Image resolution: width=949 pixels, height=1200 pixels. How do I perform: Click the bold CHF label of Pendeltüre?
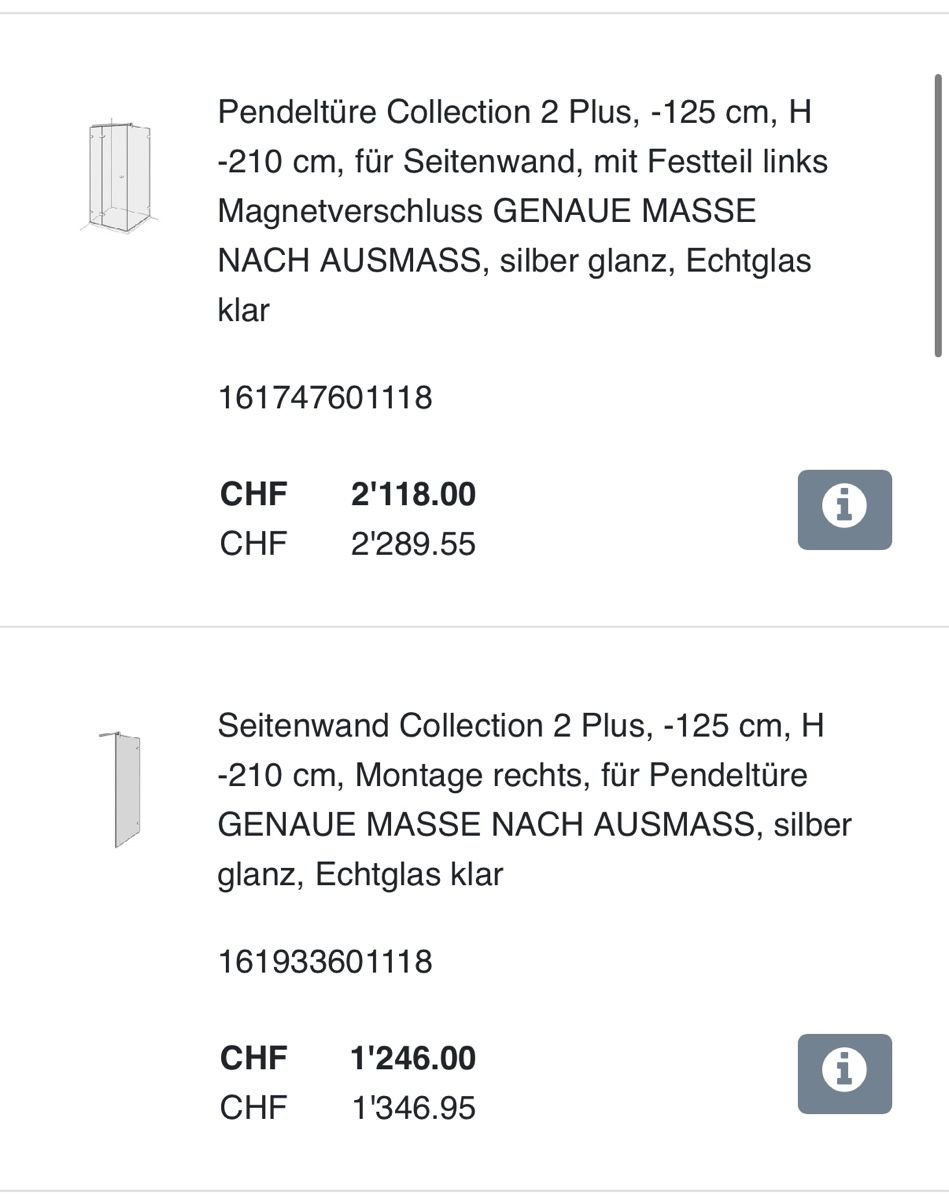(x=253, y=494)
